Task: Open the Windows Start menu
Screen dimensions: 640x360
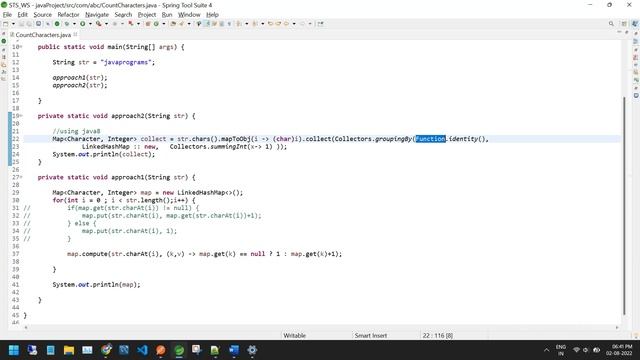Action: 13,350
